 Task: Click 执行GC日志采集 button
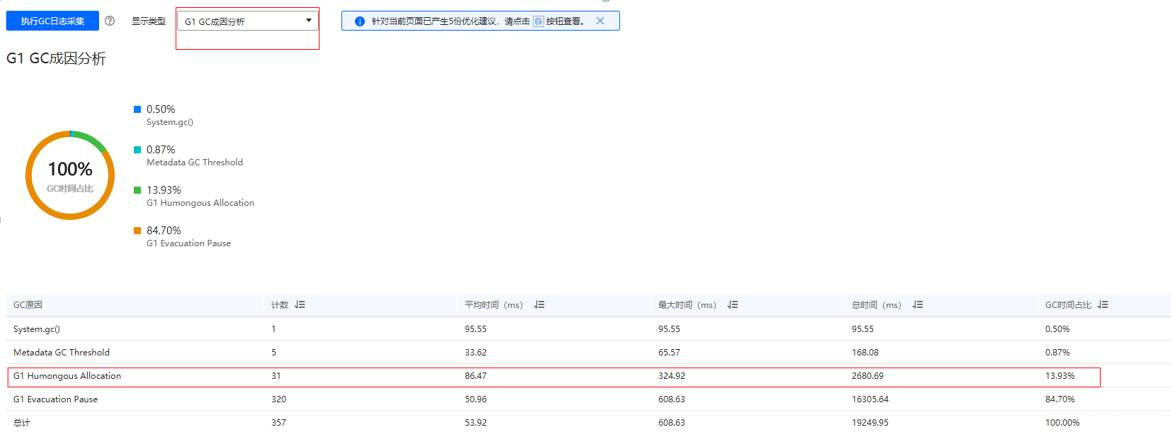point(53,21)
